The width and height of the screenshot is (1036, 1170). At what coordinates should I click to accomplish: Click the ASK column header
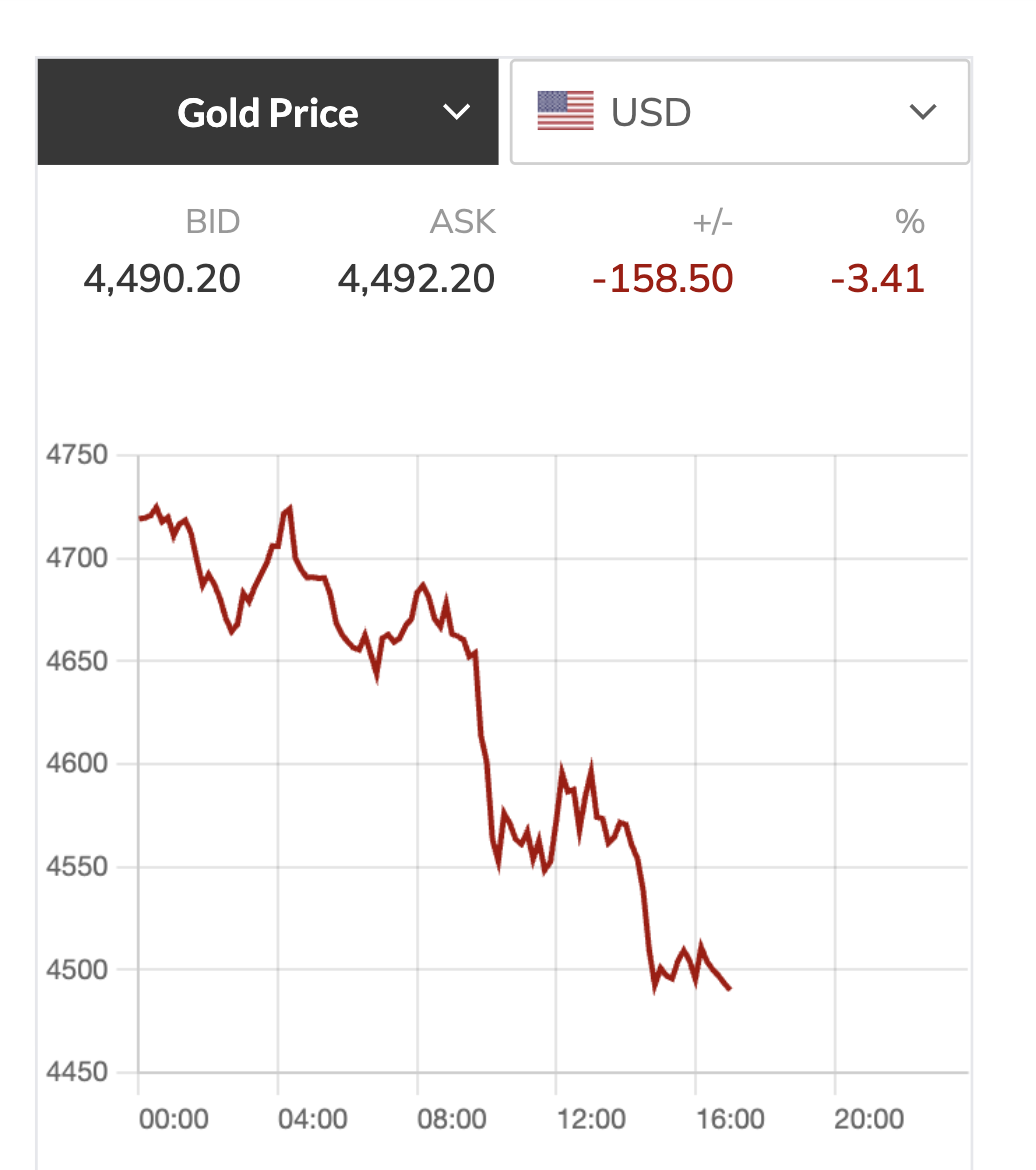462,221
